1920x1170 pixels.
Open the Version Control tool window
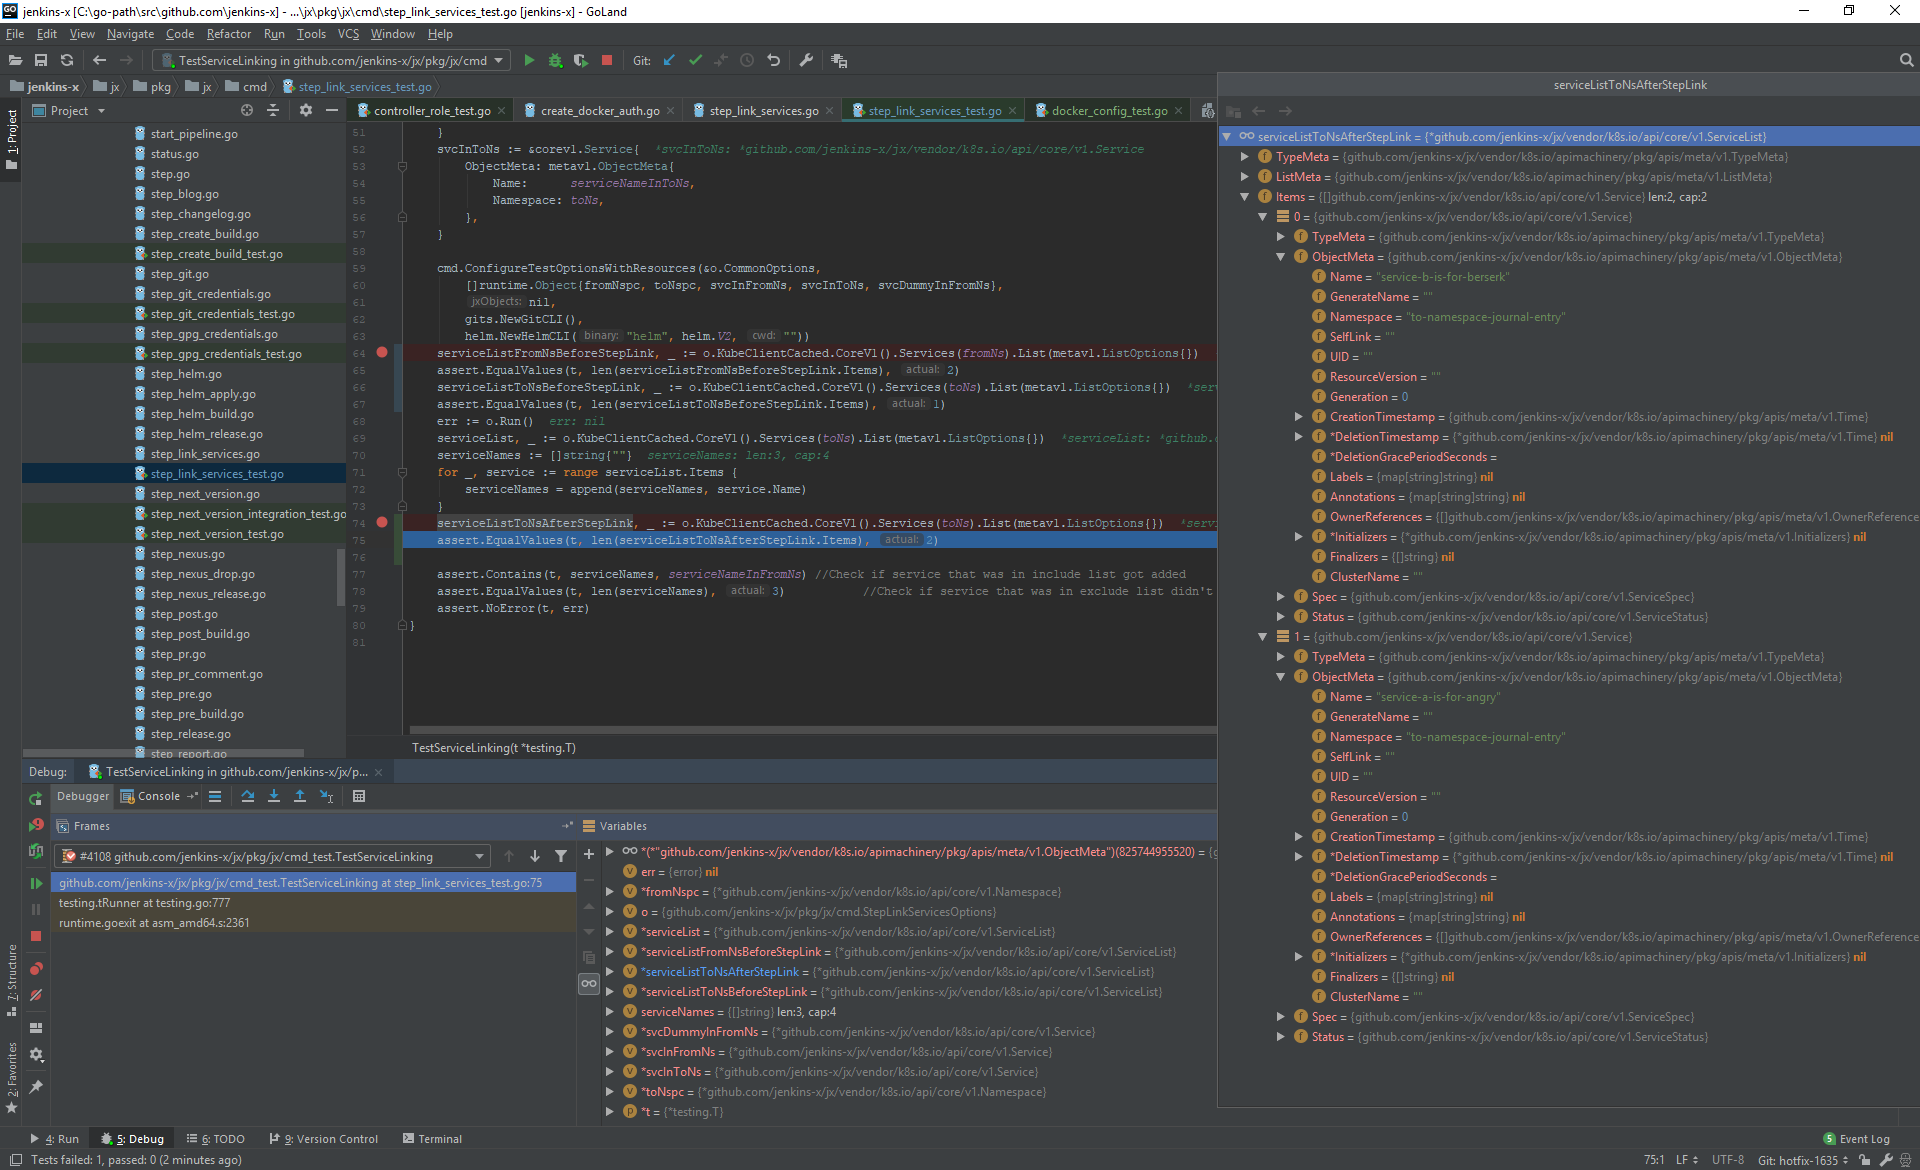[x=325, y=1139]
